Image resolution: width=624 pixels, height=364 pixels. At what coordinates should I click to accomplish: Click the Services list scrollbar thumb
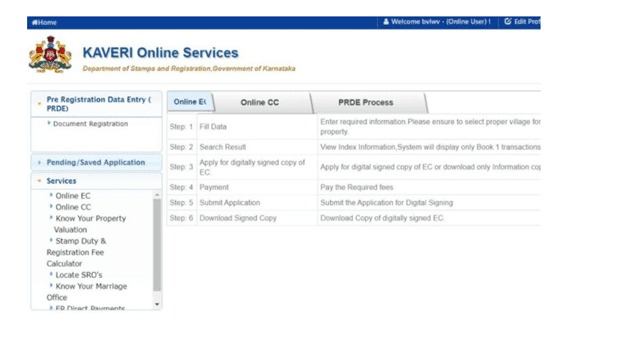coord(157,245)
